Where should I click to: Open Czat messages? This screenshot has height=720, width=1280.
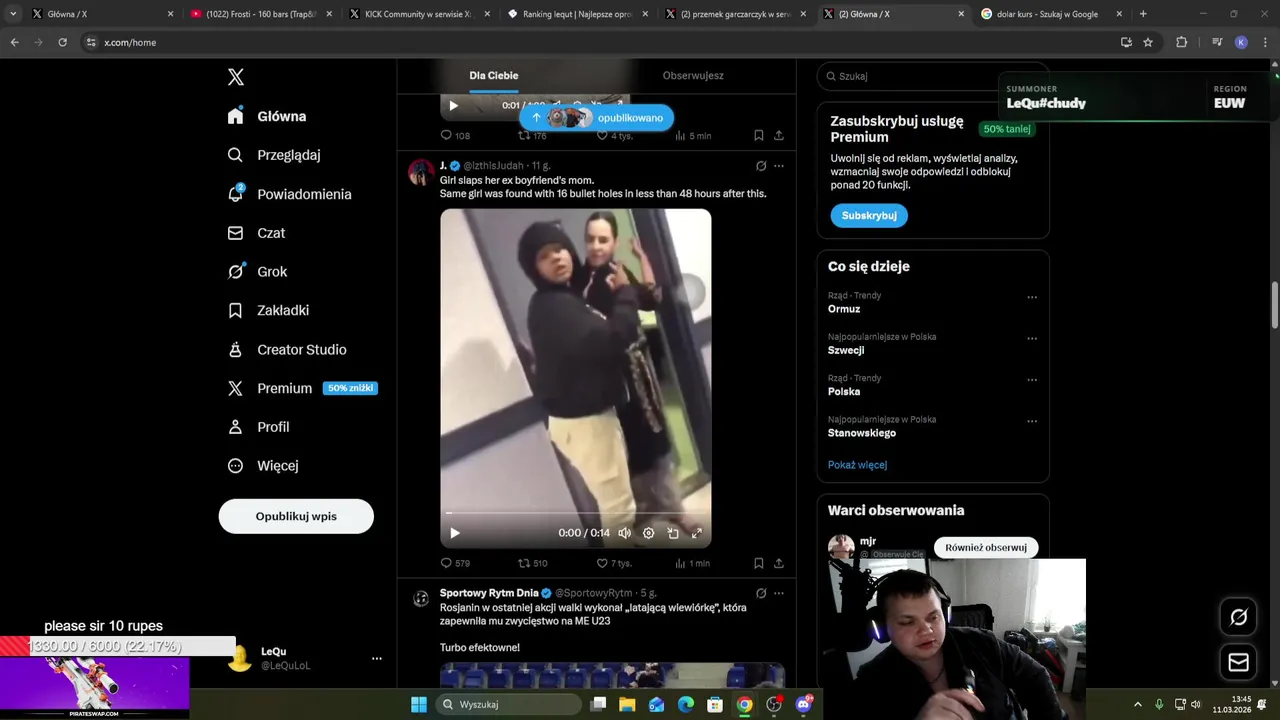coord(256,233)
